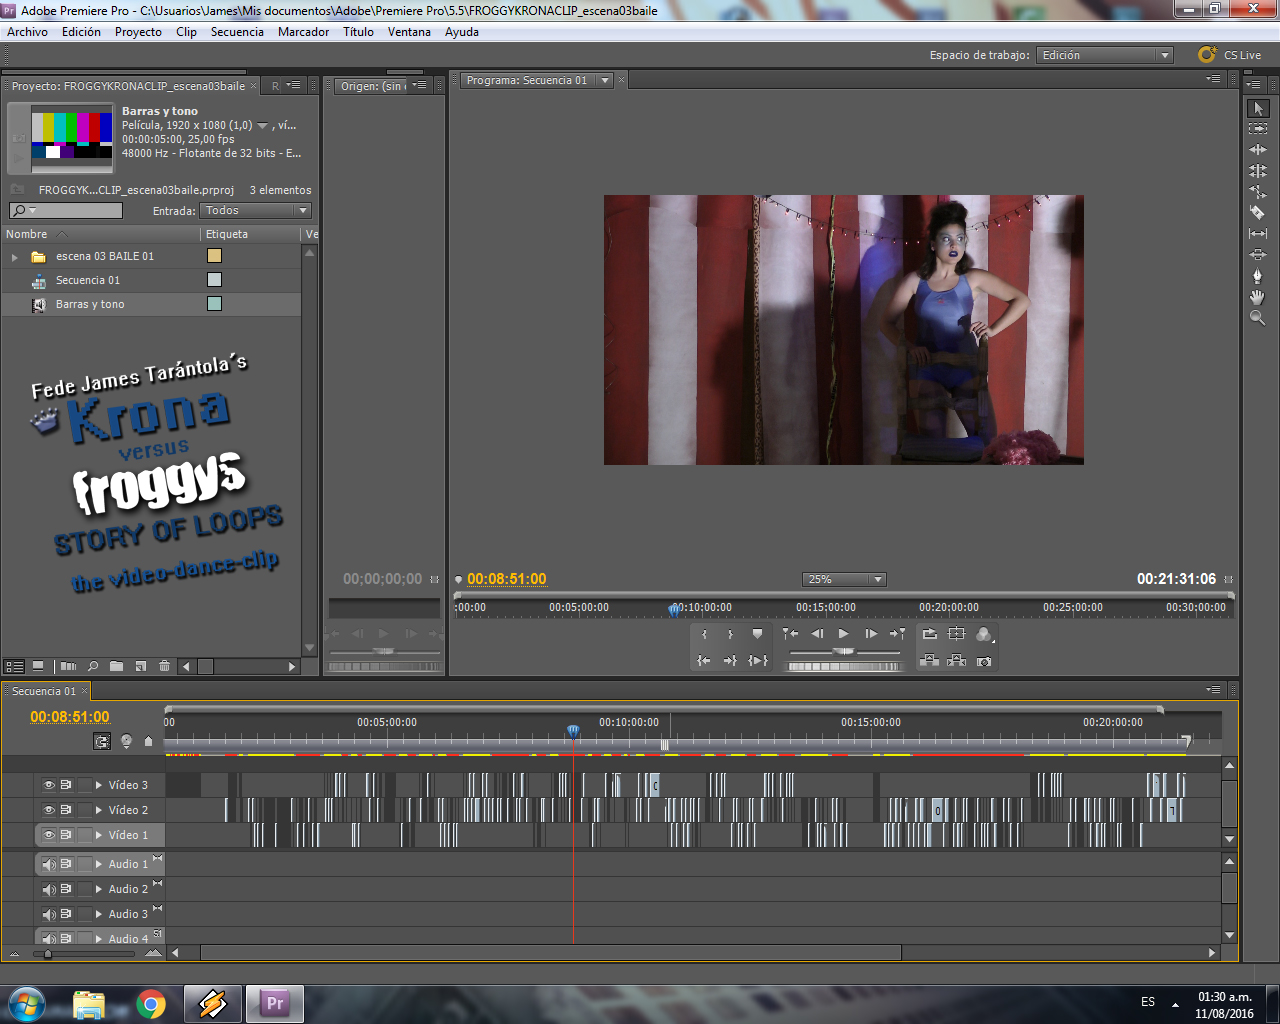This screenshot has width=1280, height=1024.
Task: Mute the Audio 1 track speaker
Action: [49, 864]
